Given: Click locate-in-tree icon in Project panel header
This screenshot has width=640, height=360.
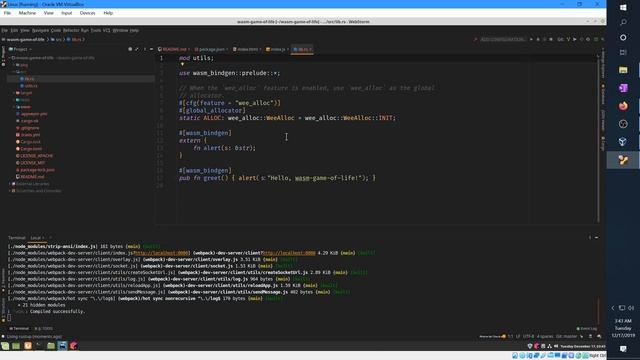Looking at the screenshot, I should [130, 49].
